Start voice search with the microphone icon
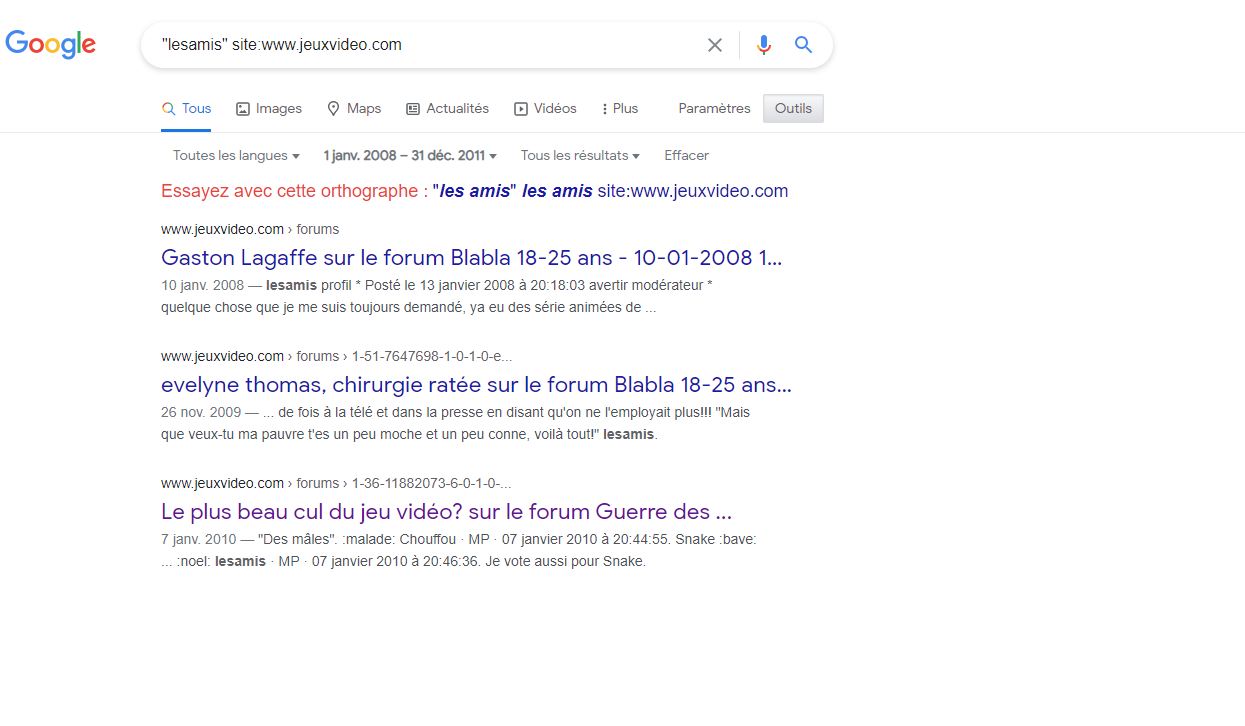 click(764, 45)
